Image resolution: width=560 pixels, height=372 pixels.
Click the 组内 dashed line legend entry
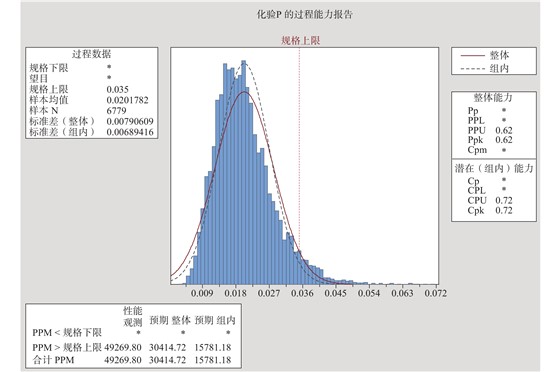(x=485, y=68)
